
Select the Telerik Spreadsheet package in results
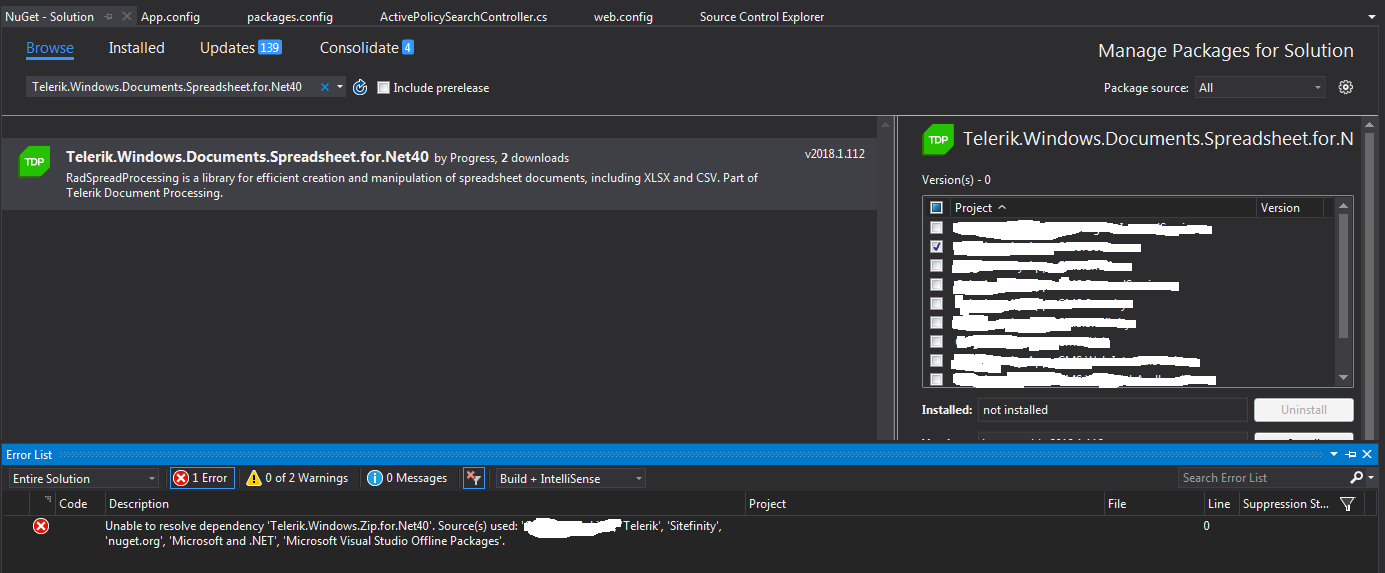[440, 174]
